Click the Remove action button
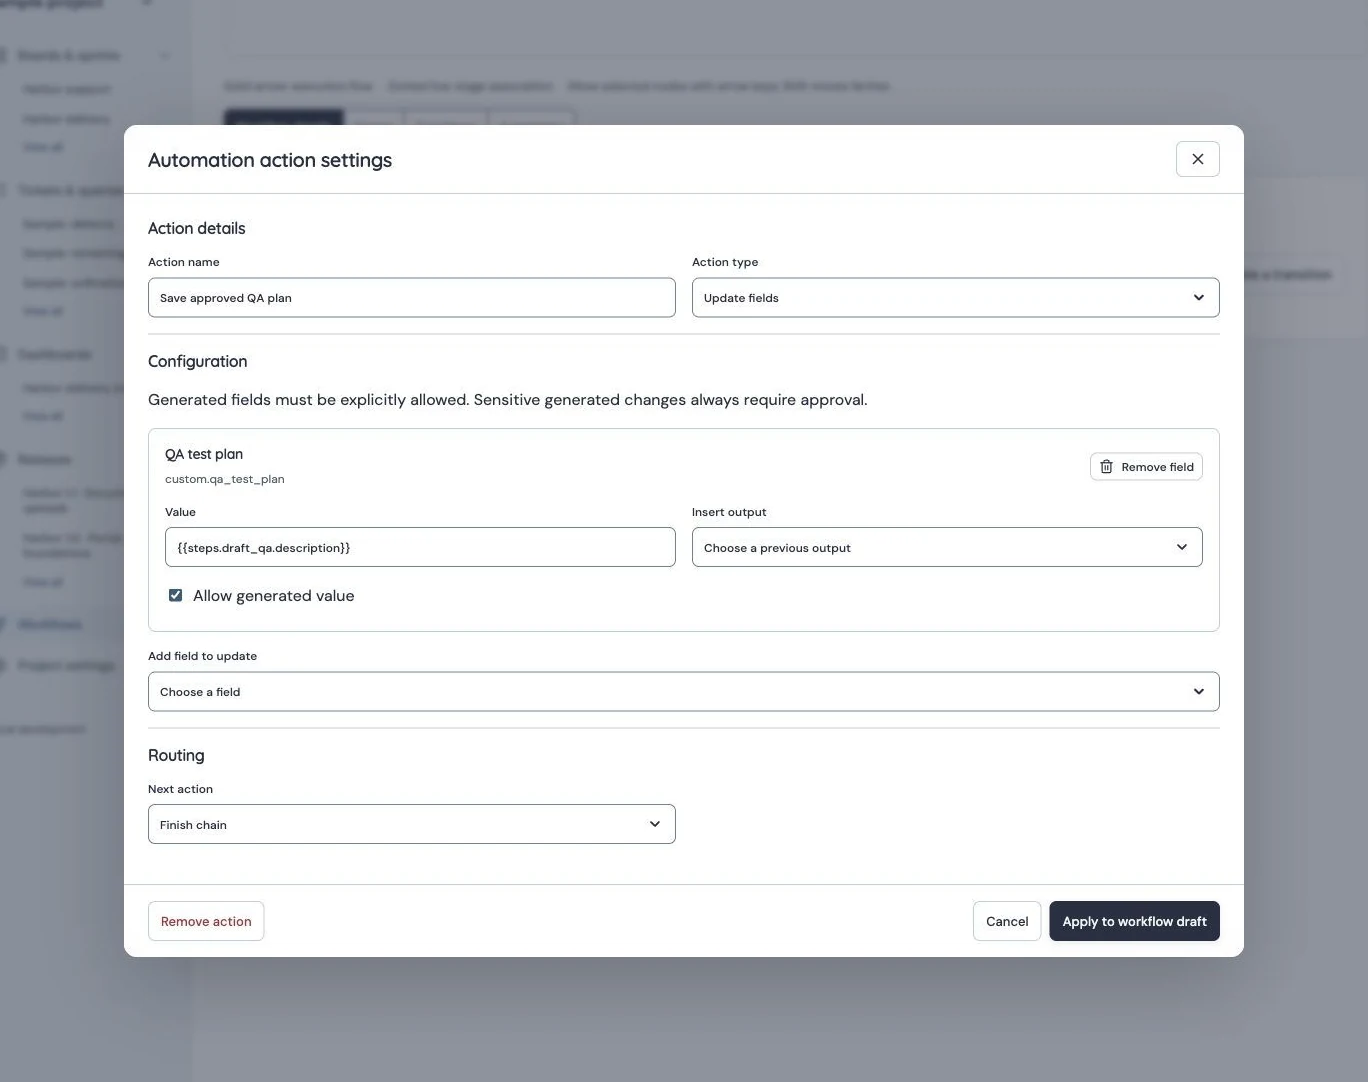Screen dimensions: 1368x1082 pos(206,921)
